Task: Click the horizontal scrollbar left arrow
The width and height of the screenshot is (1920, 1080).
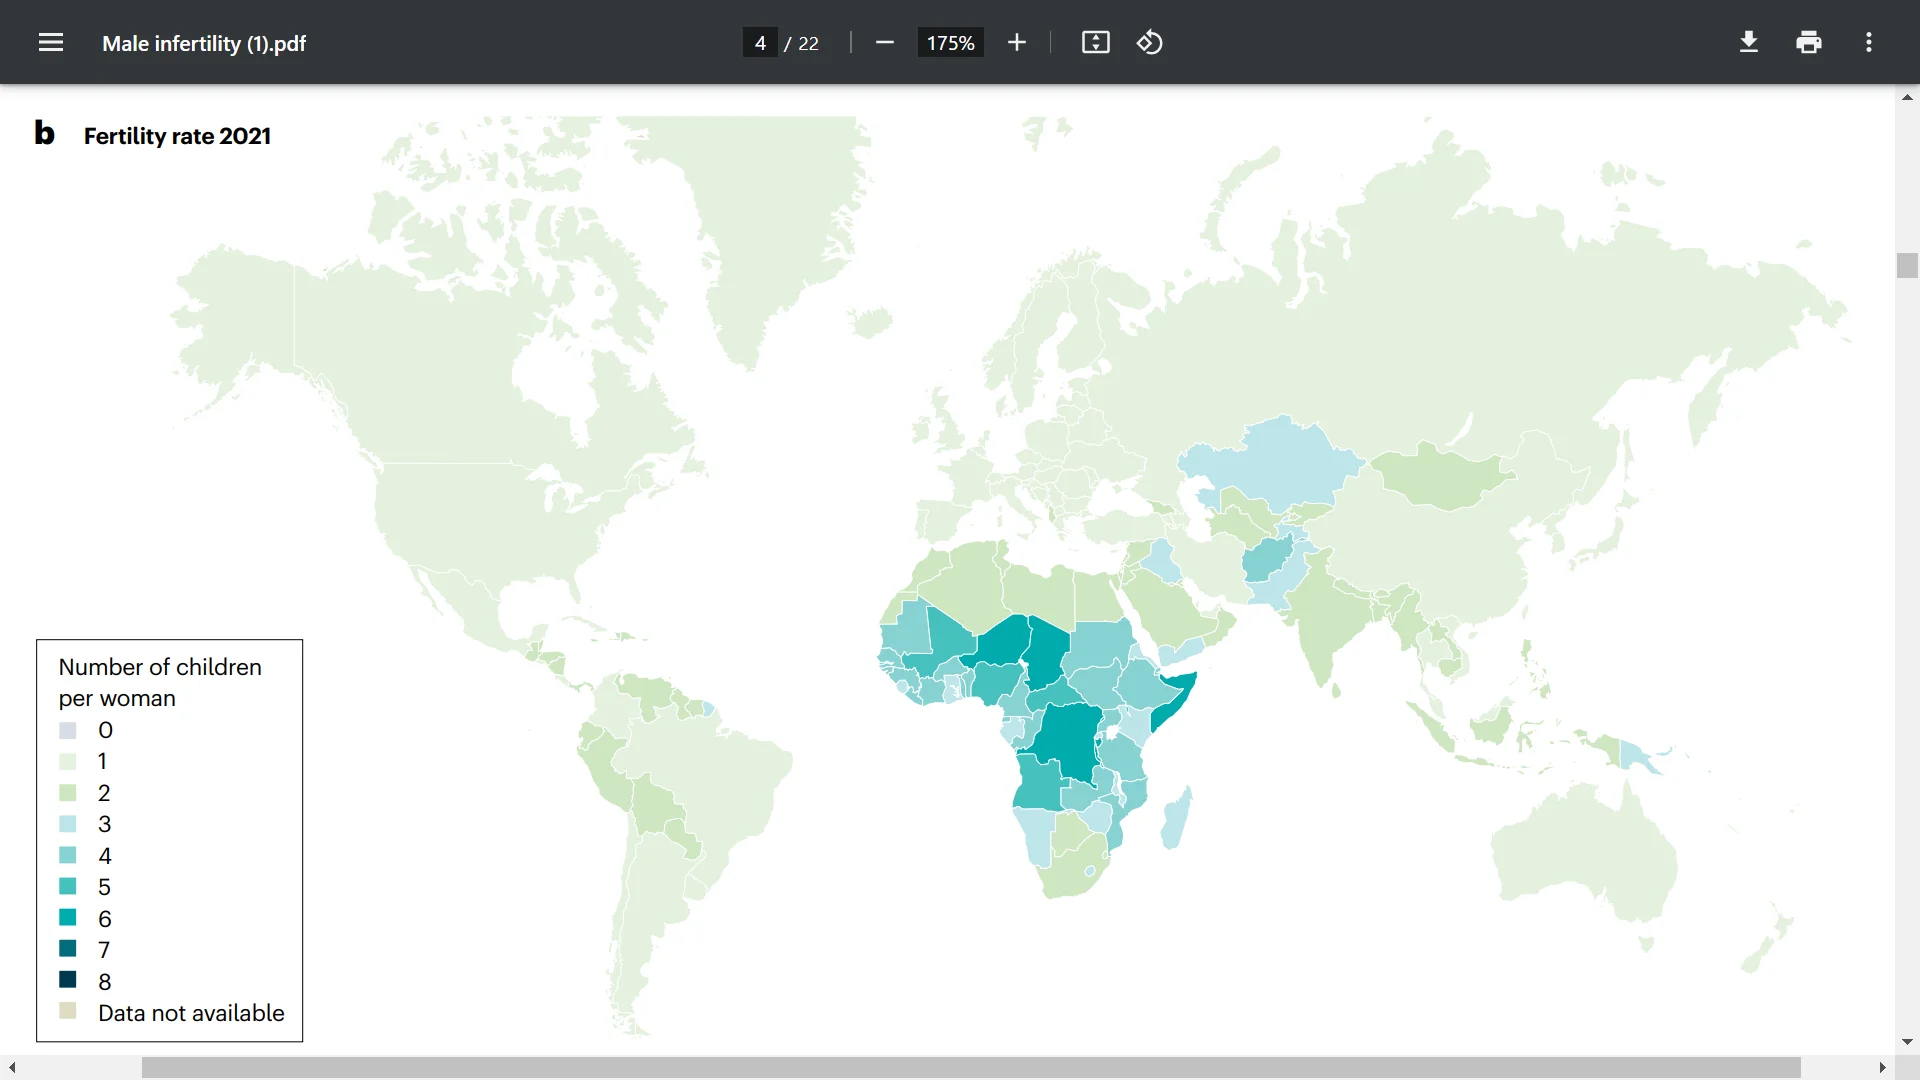Action: coord(12,1068)
